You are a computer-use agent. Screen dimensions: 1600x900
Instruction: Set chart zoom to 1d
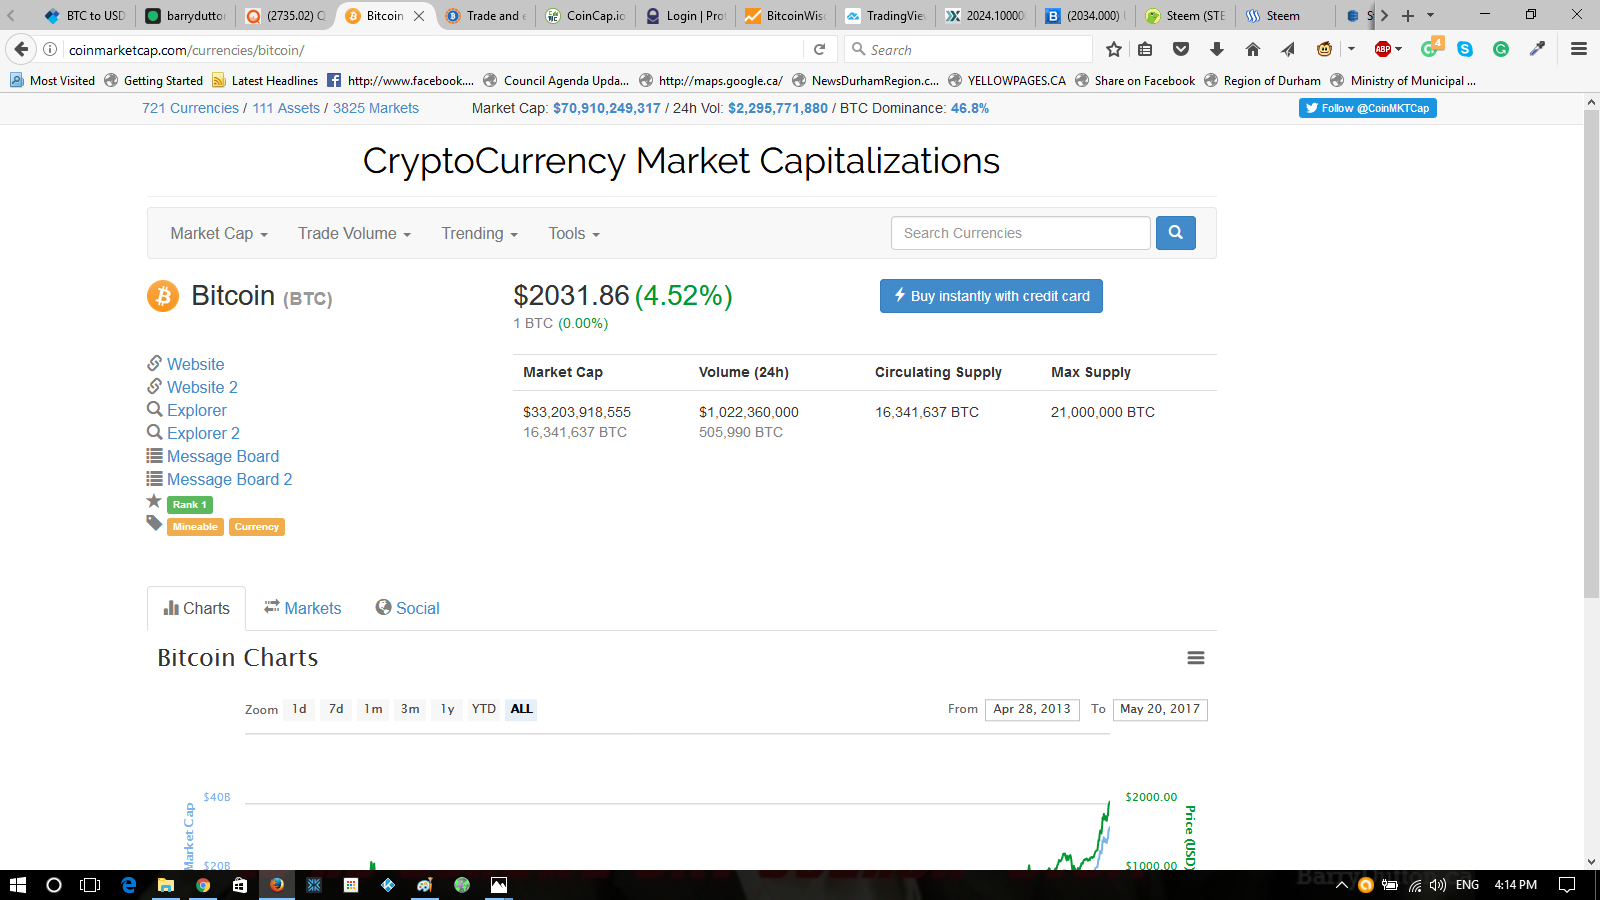[x=299, y=709]
